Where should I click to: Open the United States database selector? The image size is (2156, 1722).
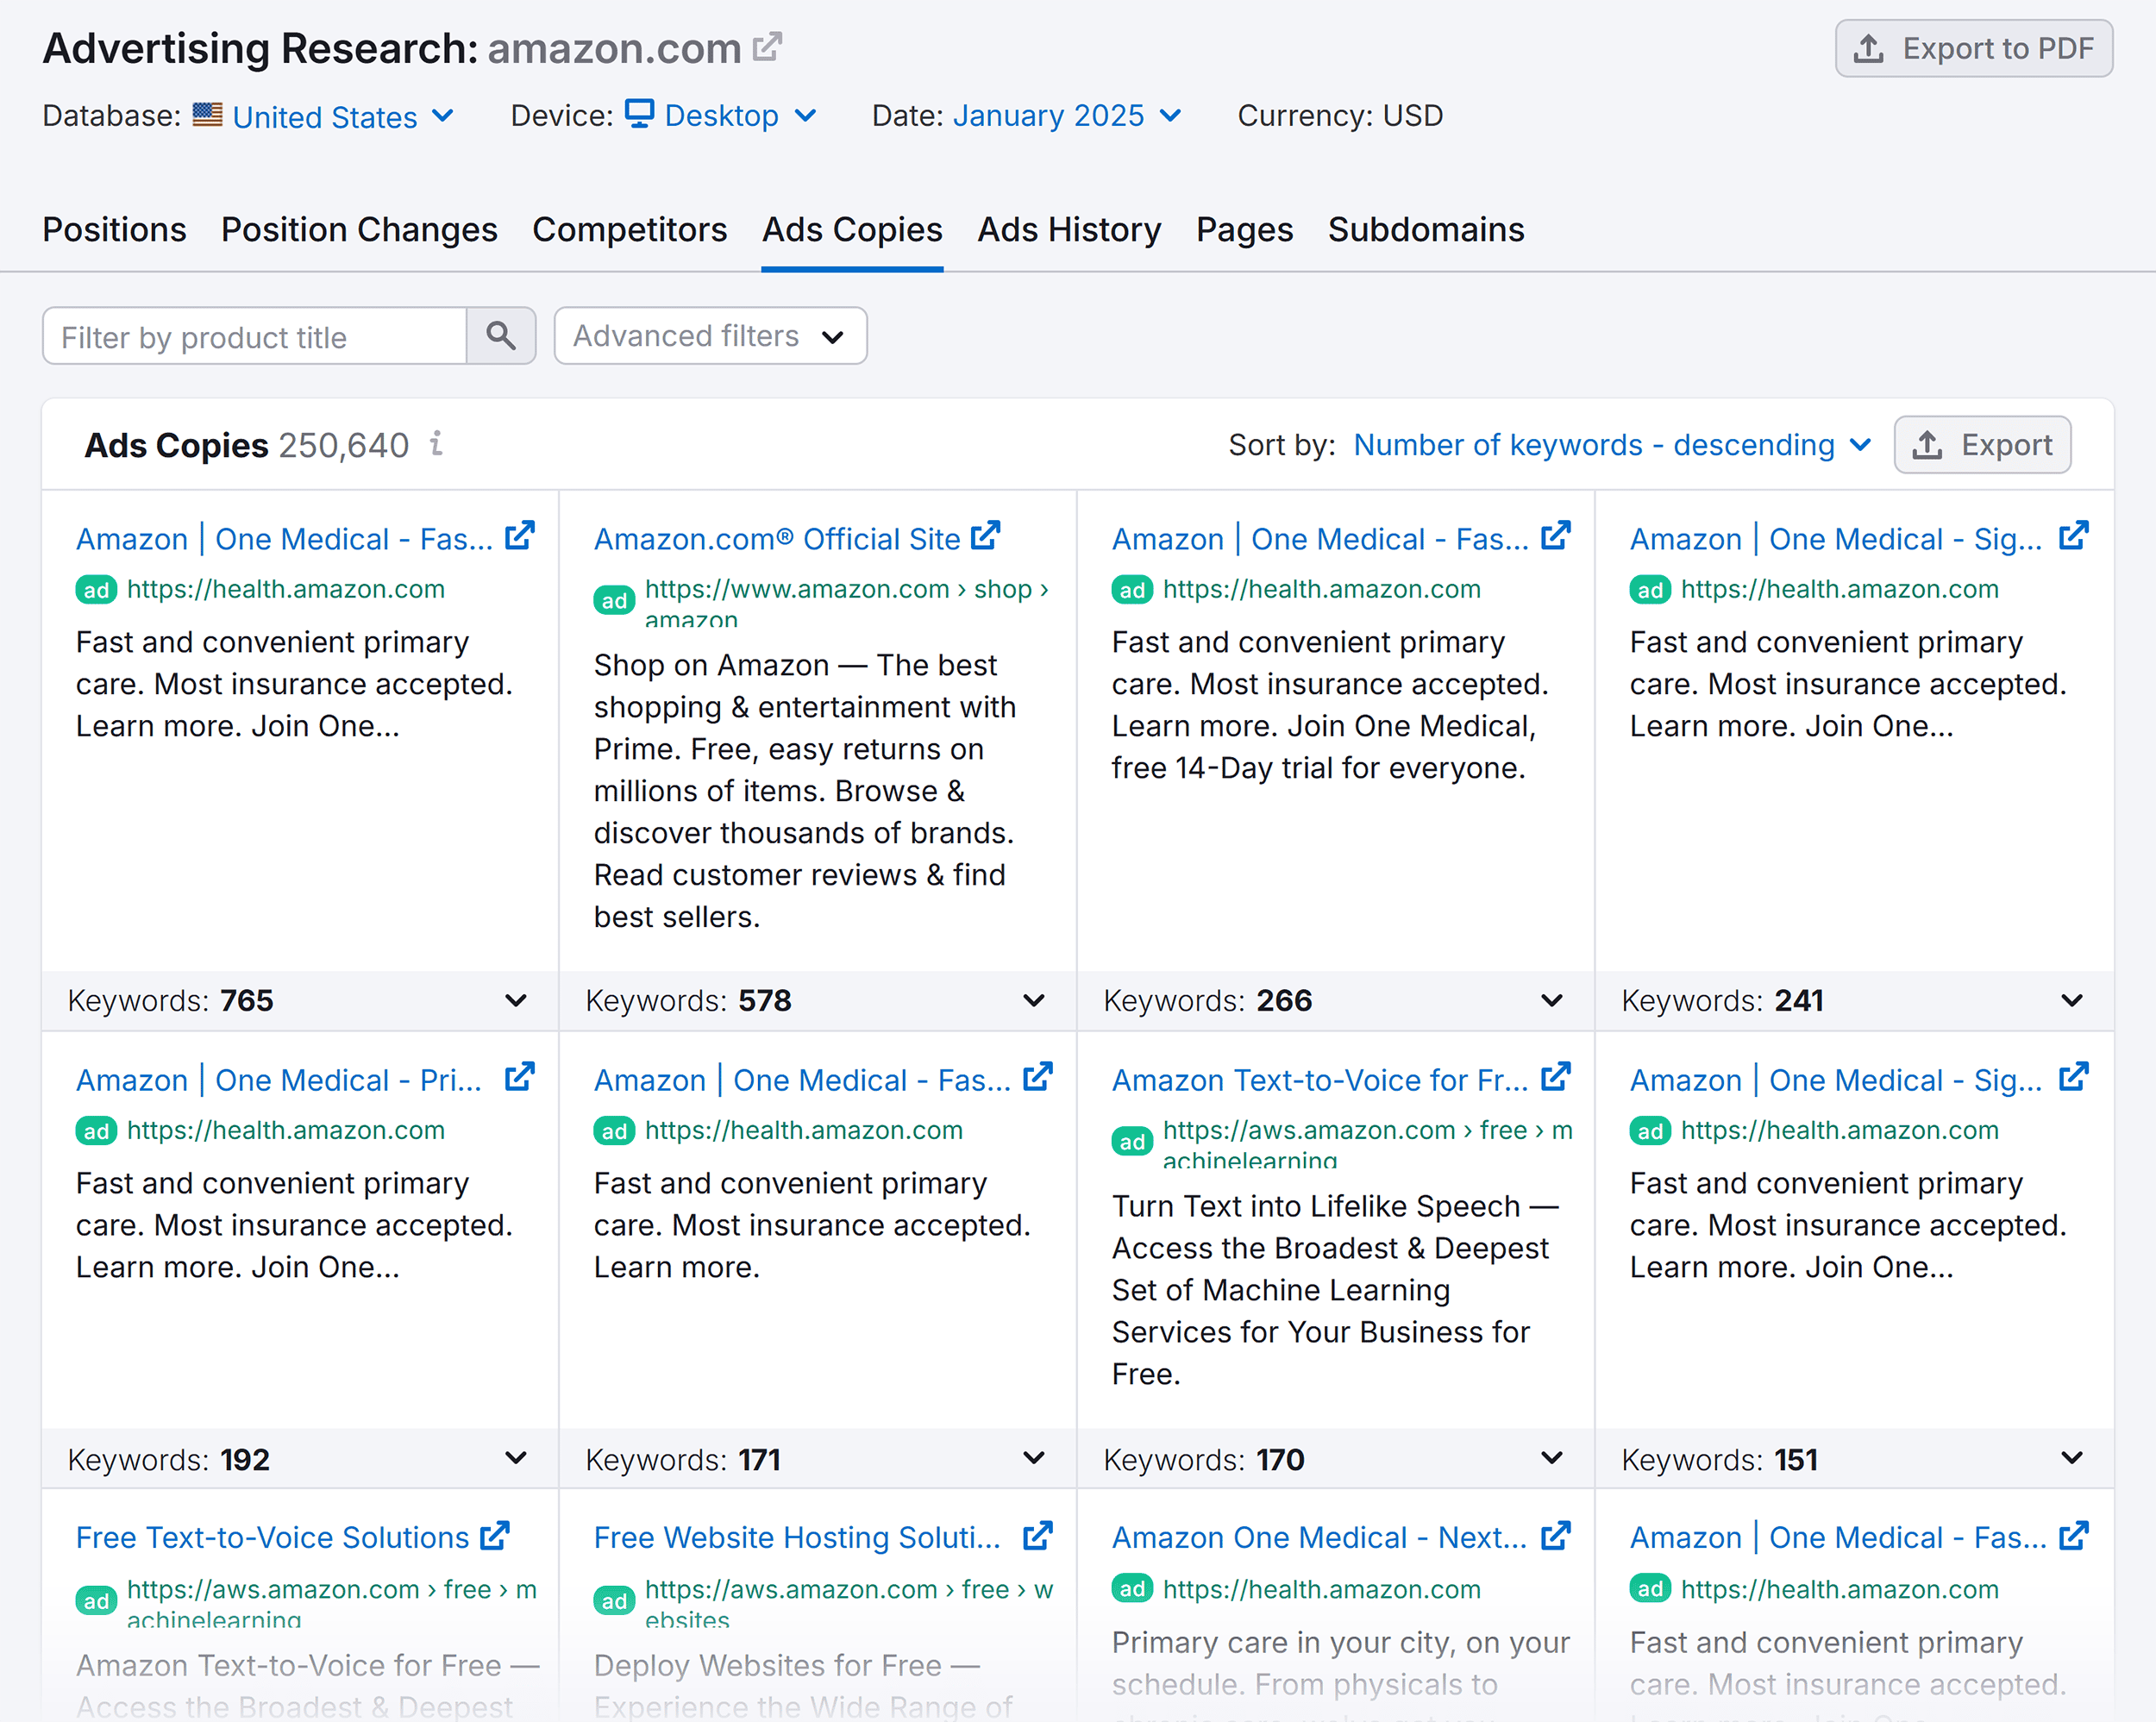click(x=324, y=116)
